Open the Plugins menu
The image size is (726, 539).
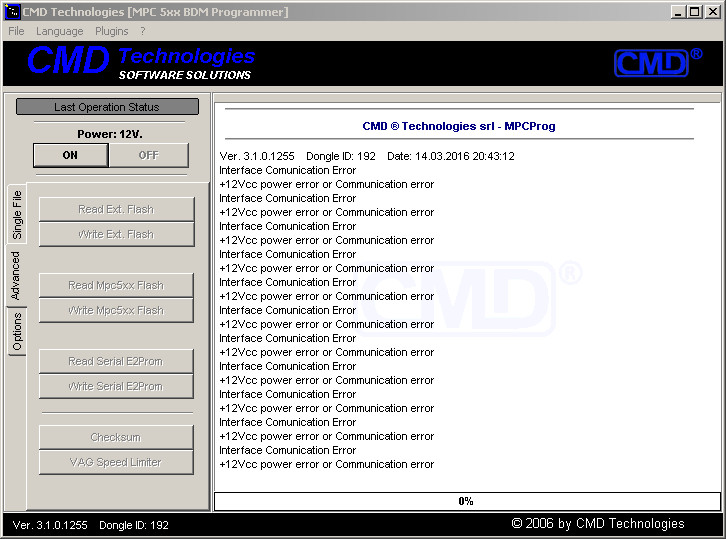click(112, 31)
